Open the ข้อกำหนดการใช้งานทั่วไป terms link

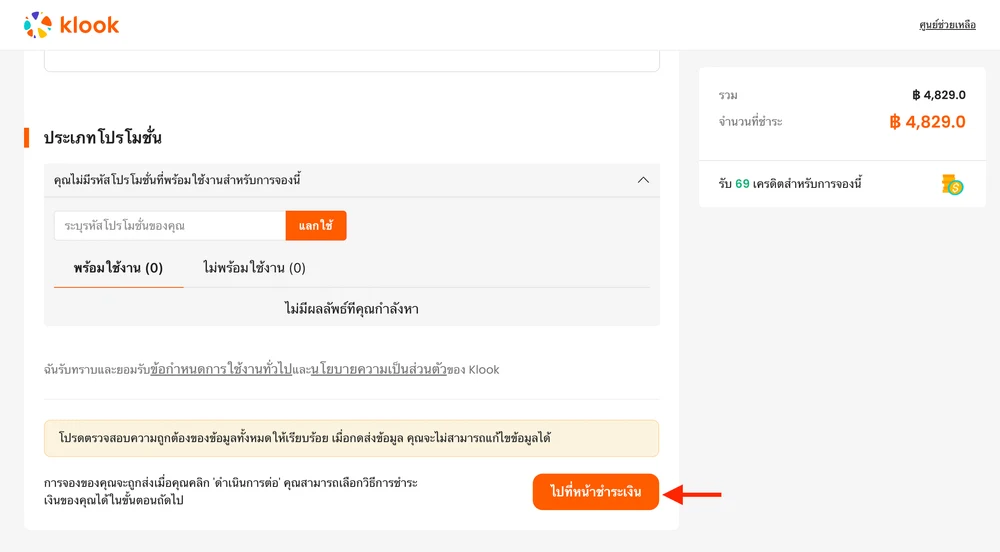pos(221,370)
